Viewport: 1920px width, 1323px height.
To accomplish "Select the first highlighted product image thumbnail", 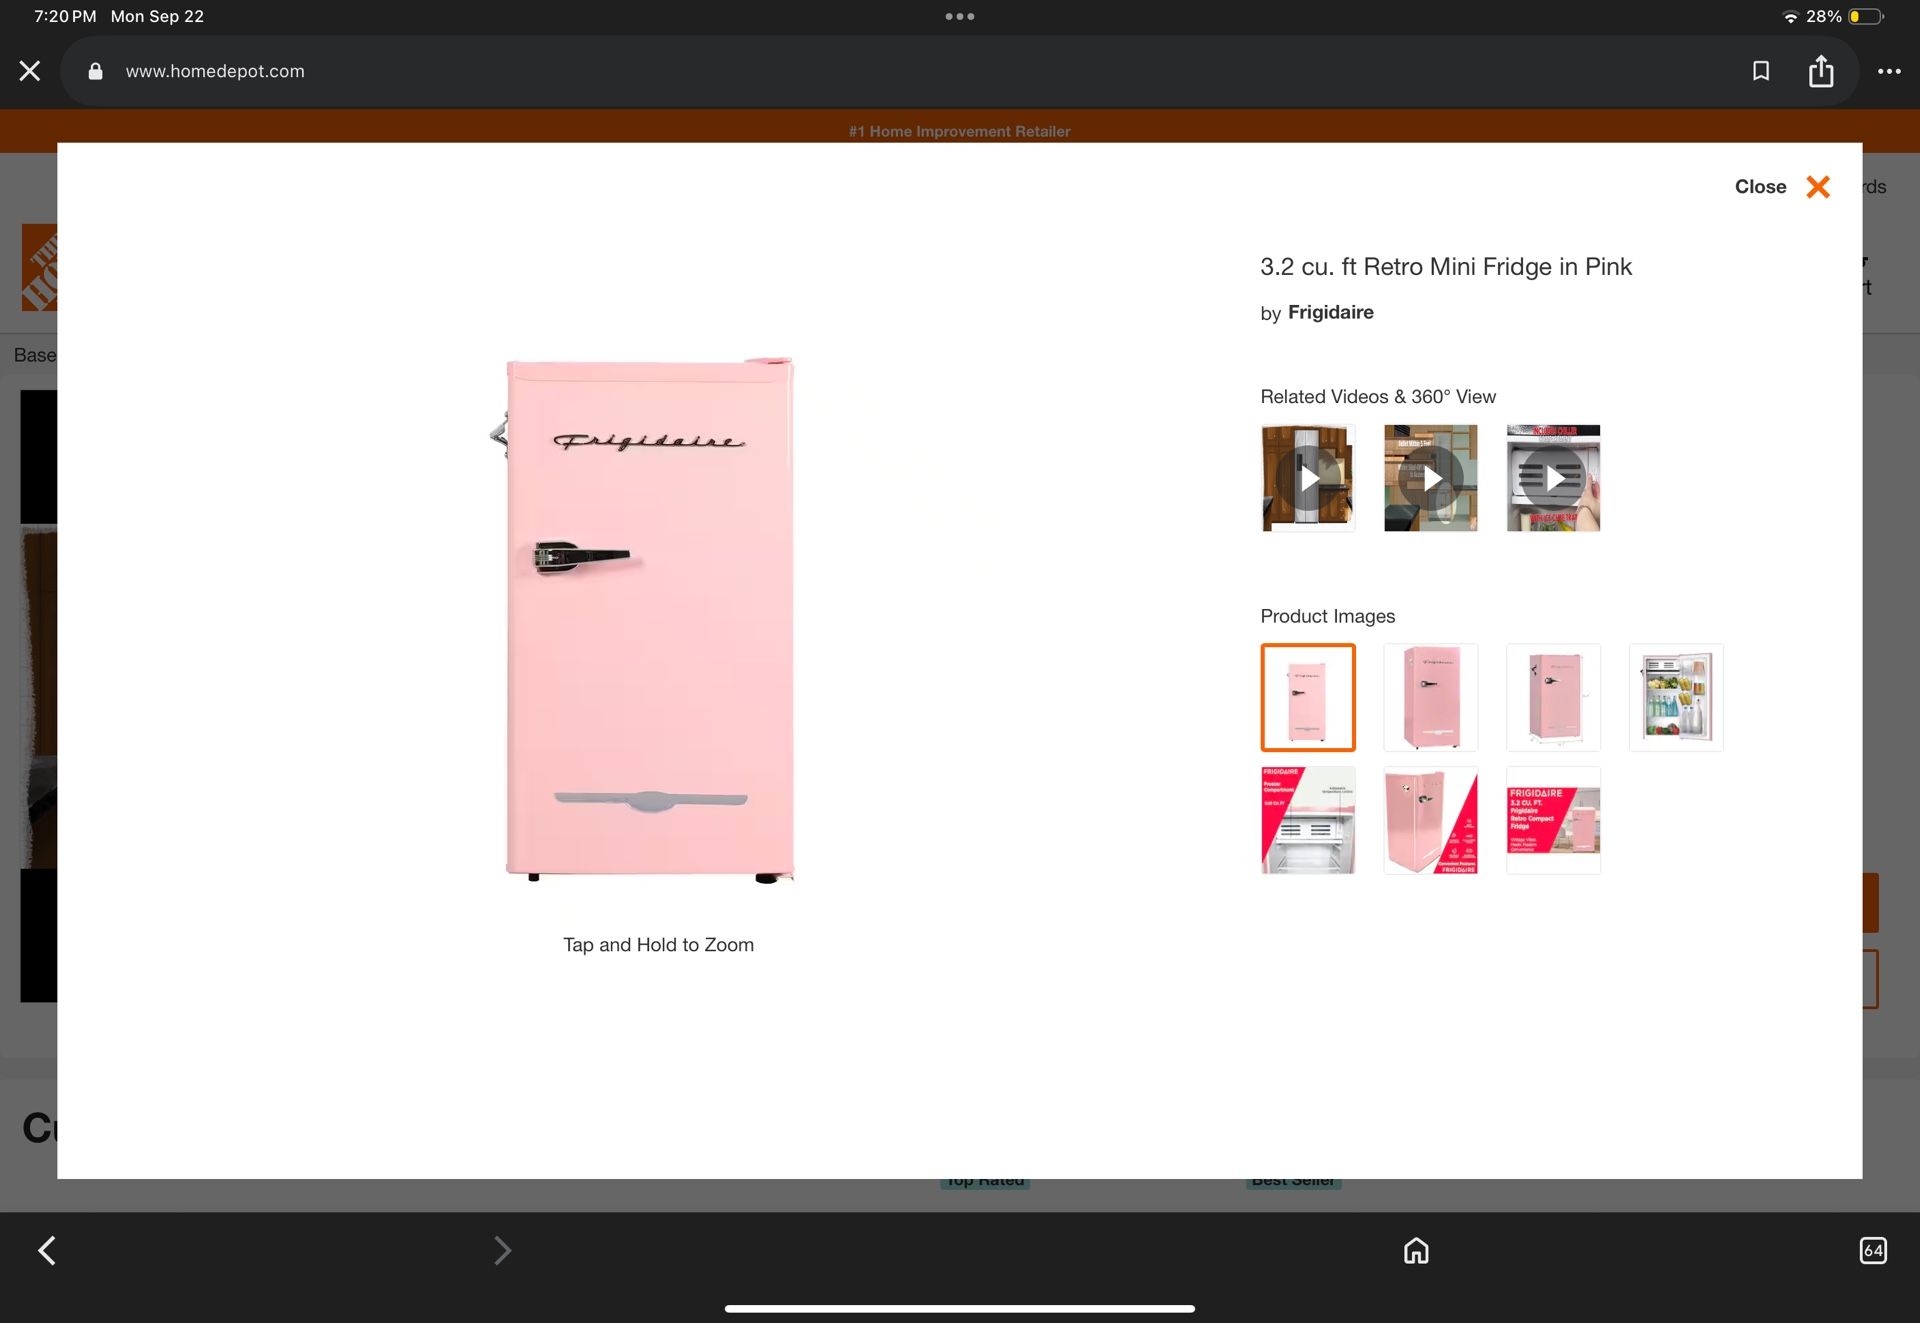I will [x=1308, y=697].
